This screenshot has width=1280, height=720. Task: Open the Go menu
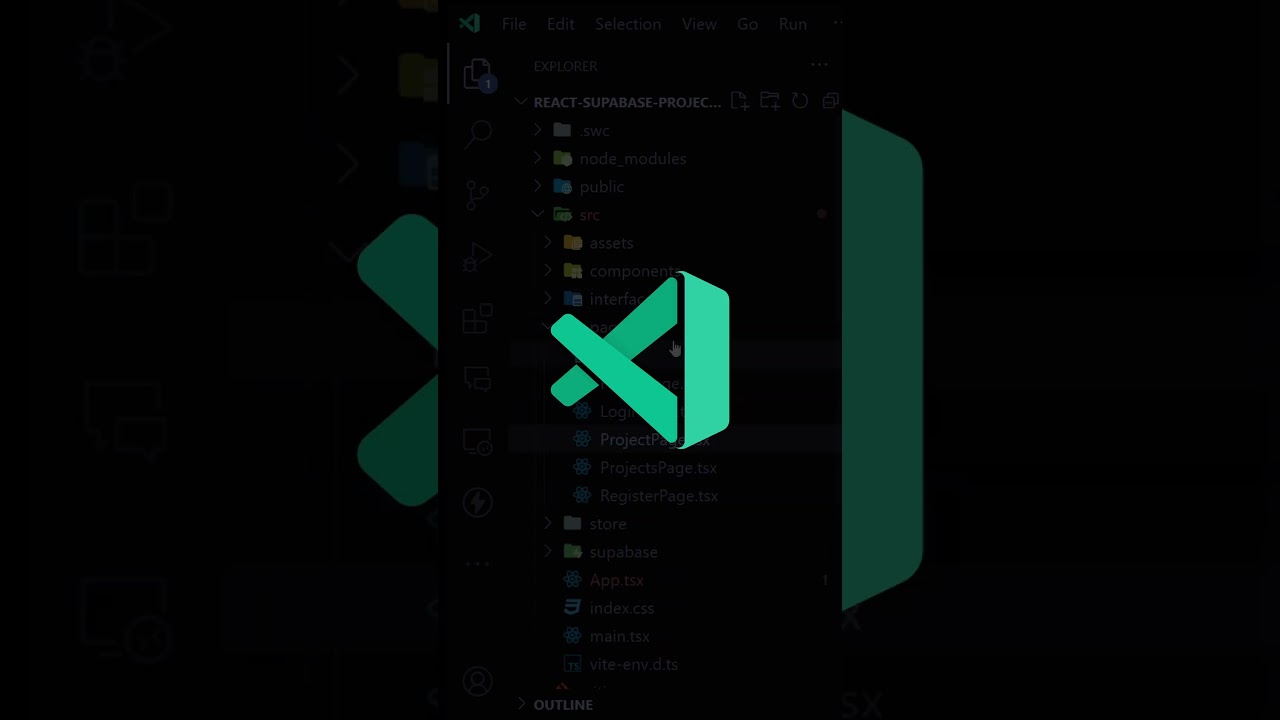tap(747, 24)
